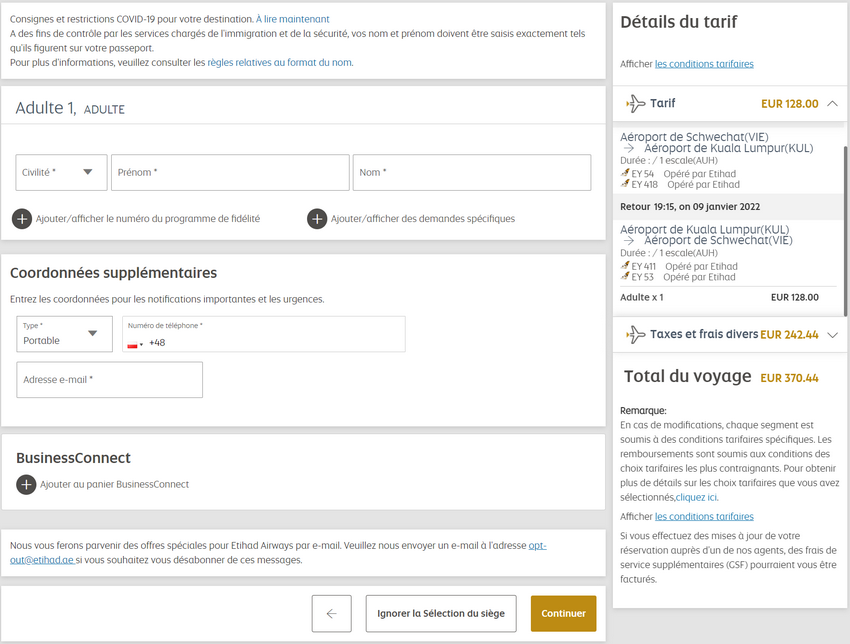This screenshot has width=850, height=644.
Task: Click the opt-out@etihad.ae email link
Action: coord(42,560)
